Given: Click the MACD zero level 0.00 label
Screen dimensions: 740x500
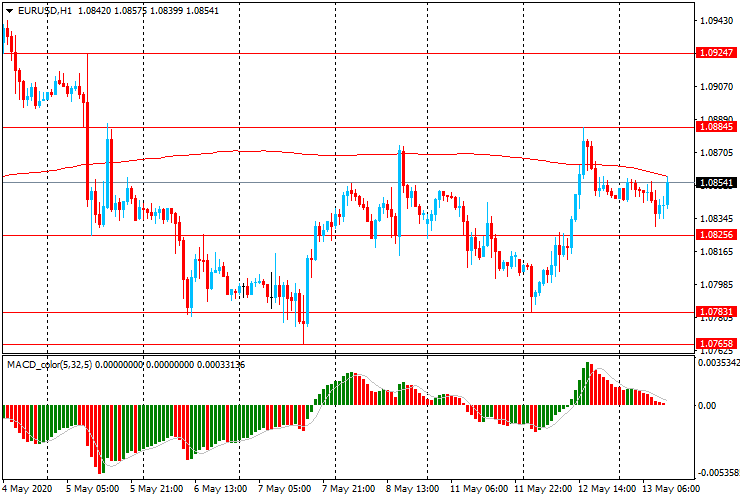Looking at the screenshot, I should (706, 405).
